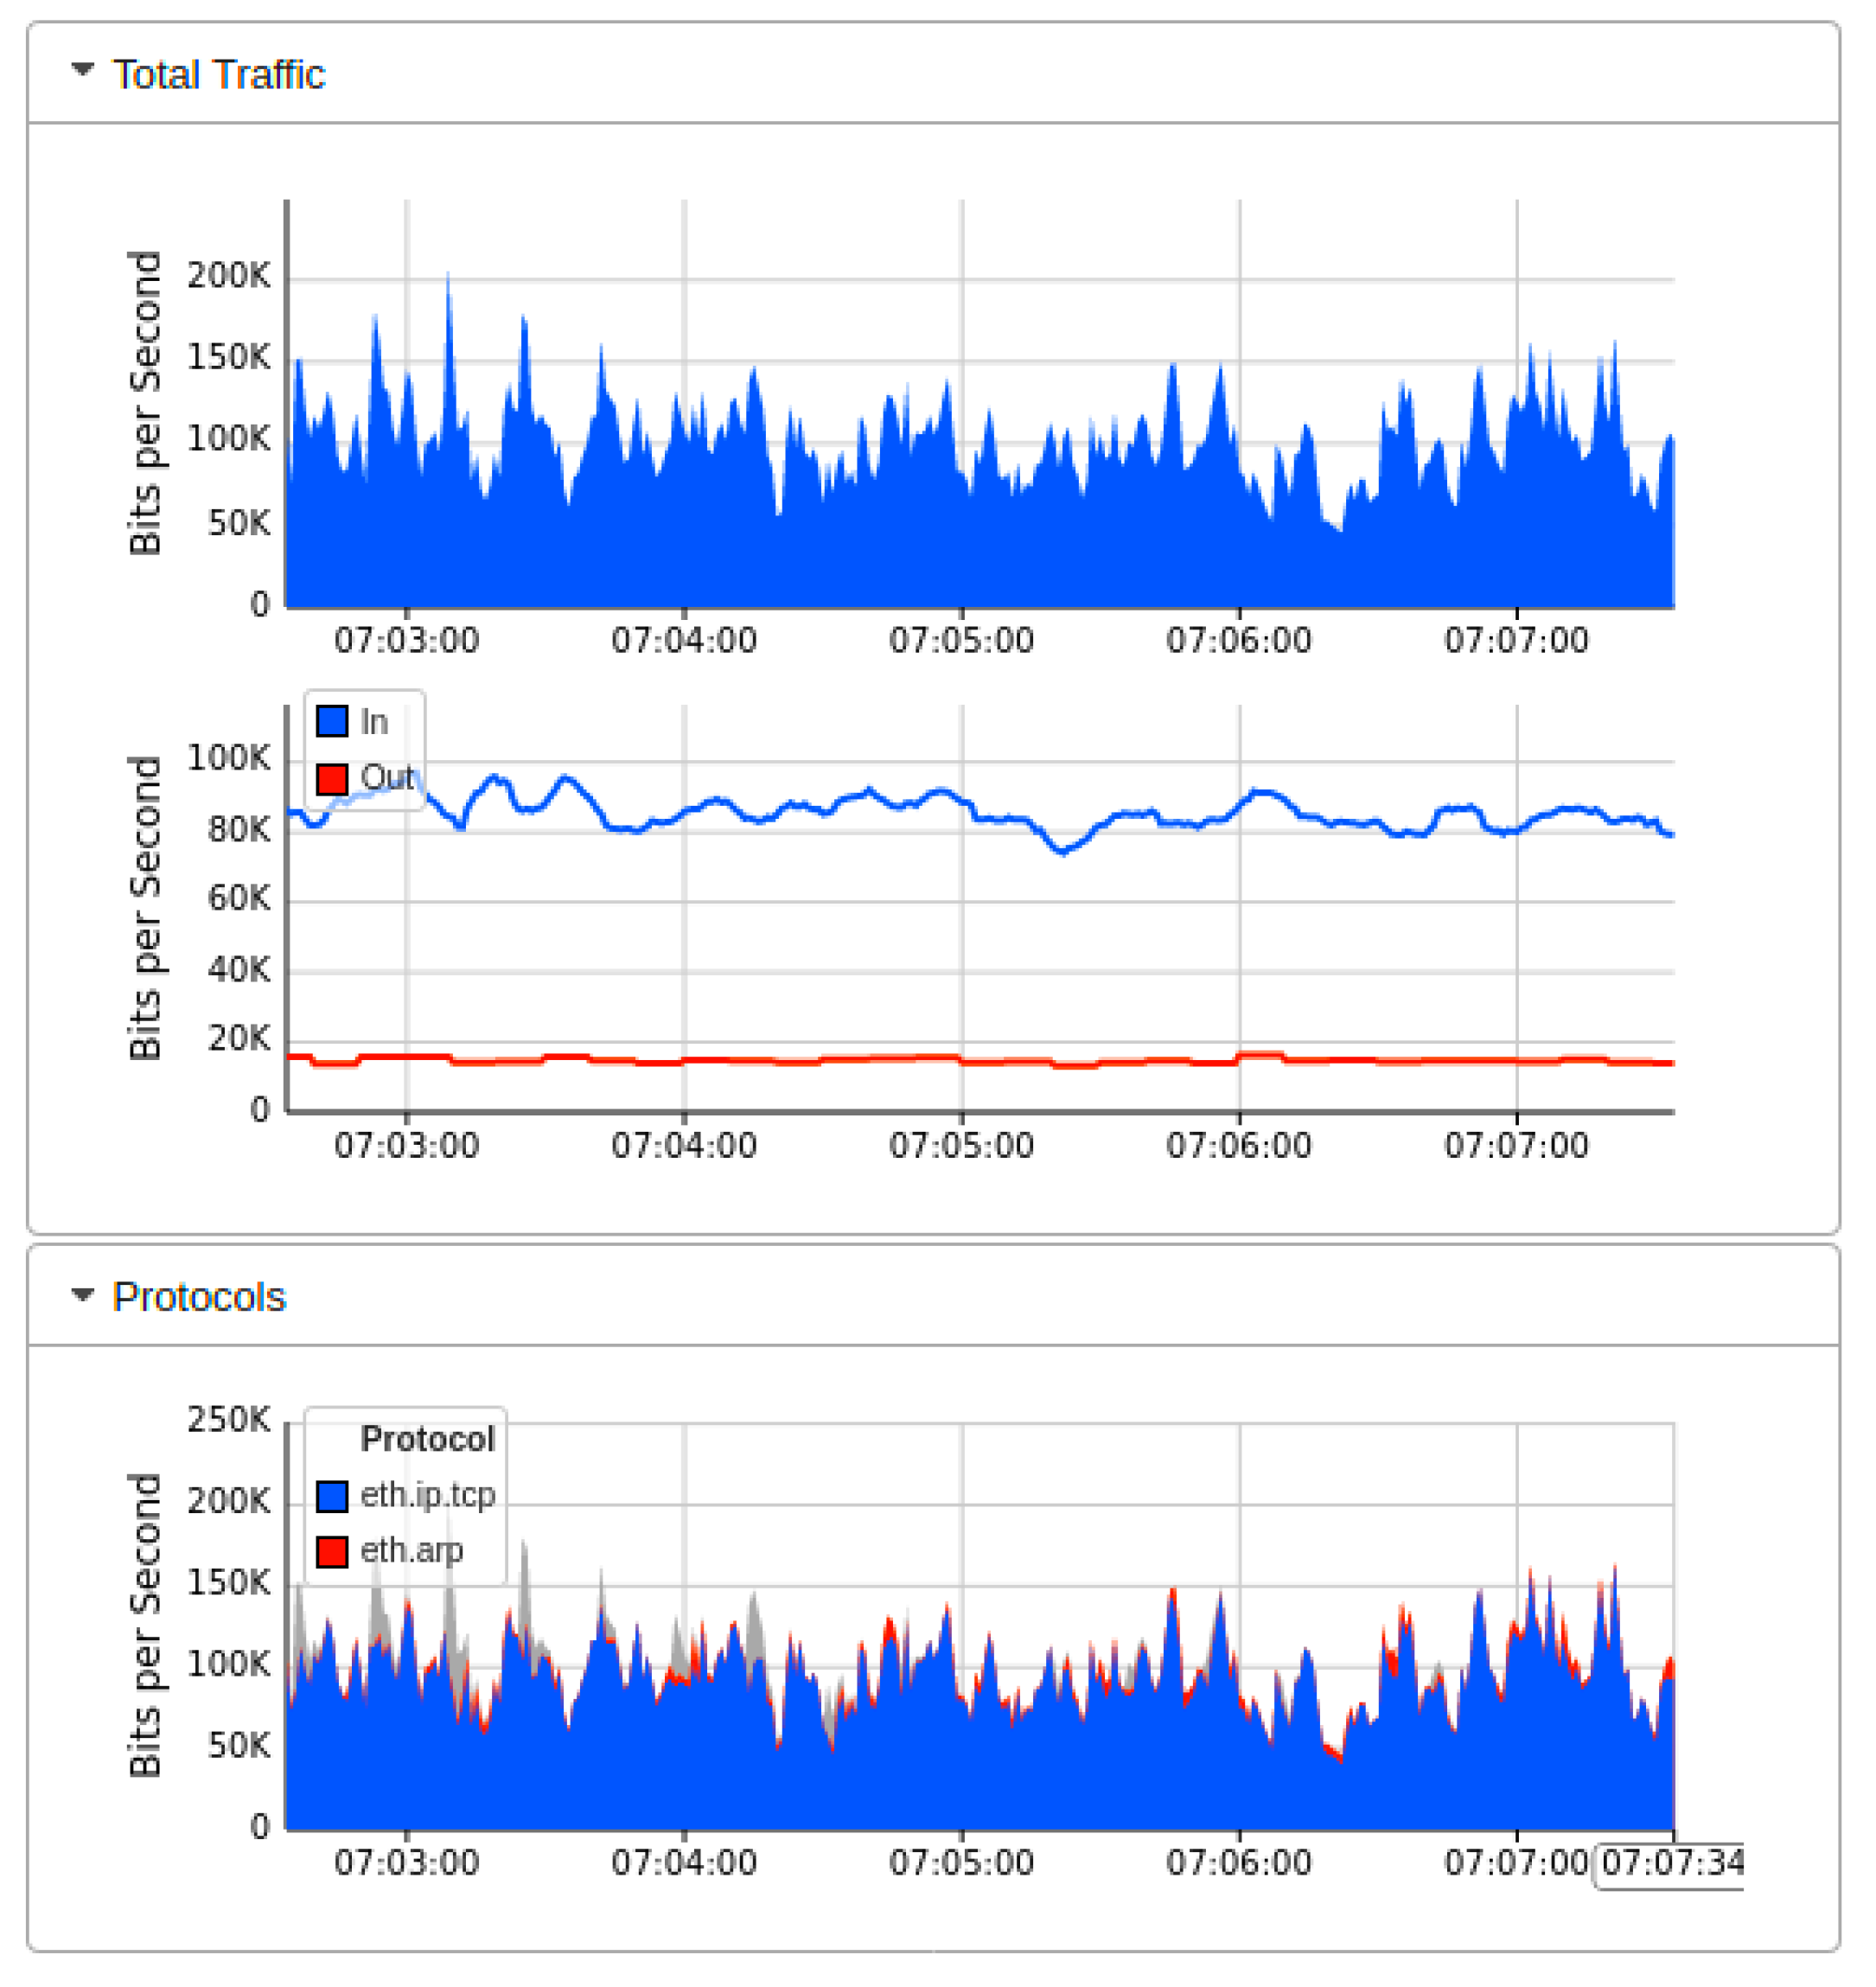
Task: Collapse the Protocols section triangle
Action: coord(82,1295)
